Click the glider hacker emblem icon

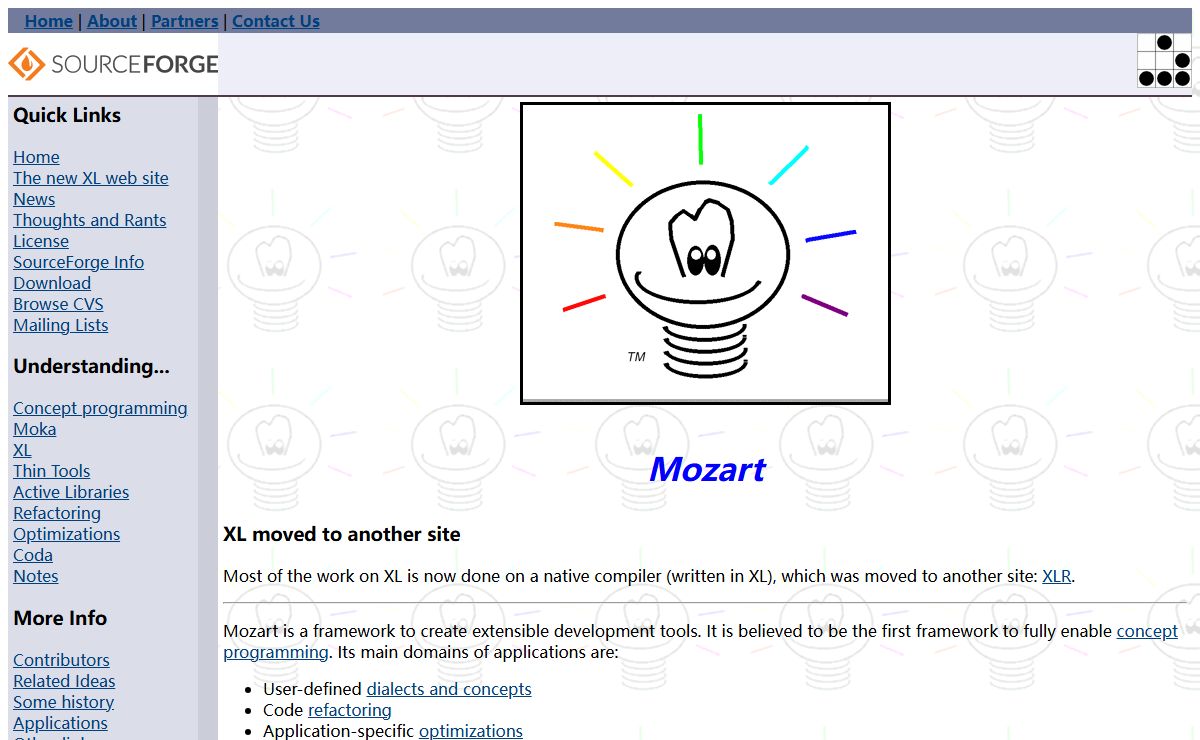[1164, 60]
